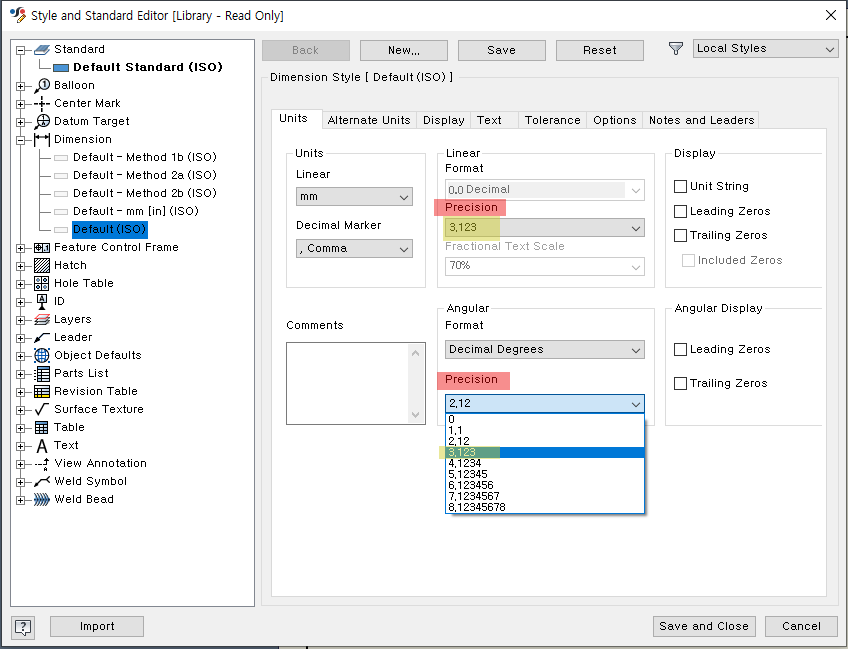Click the Reset button
Screen dimensions: 848x649
[x=600, y=50]
